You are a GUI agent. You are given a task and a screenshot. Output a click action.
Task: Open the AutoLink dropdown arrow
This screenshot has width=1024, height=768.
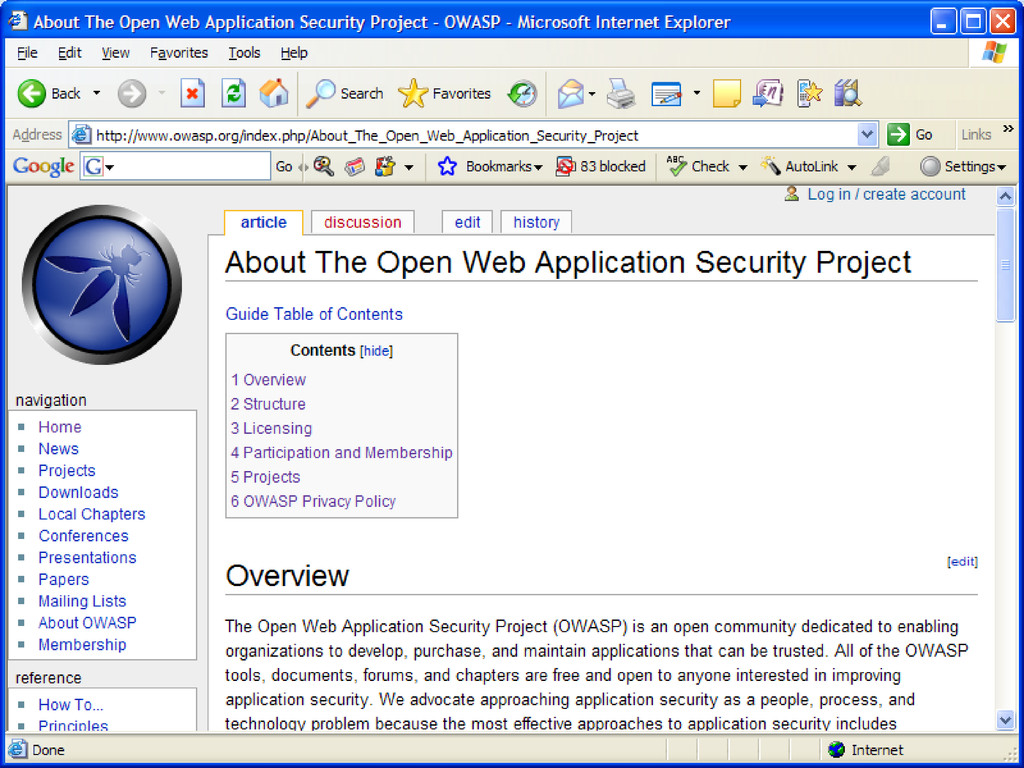click(x=852, y=167)
